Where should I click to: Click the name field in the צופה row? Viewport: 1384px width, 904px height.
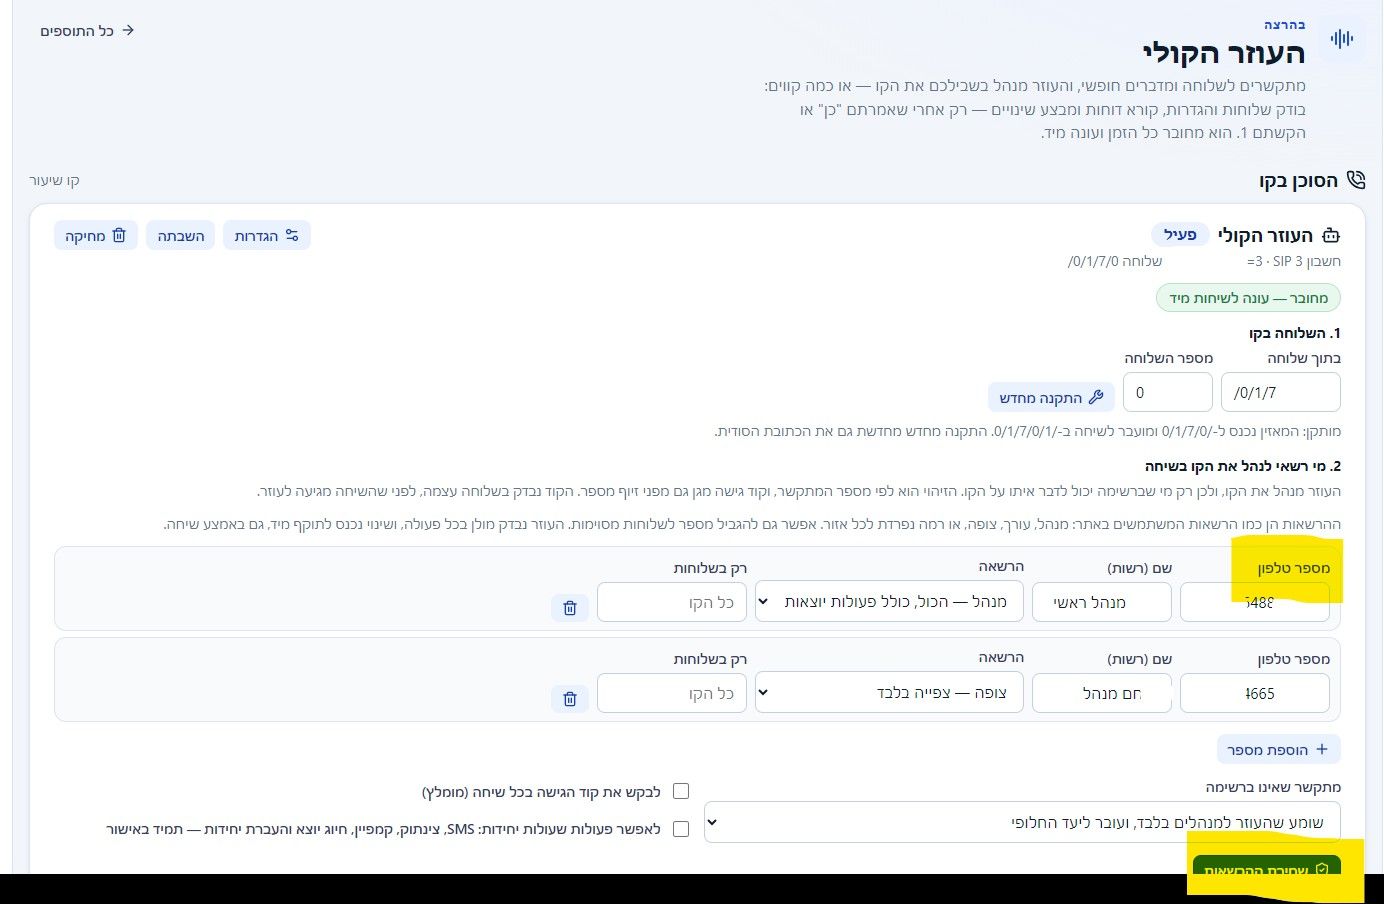(x=1101, y=693)
